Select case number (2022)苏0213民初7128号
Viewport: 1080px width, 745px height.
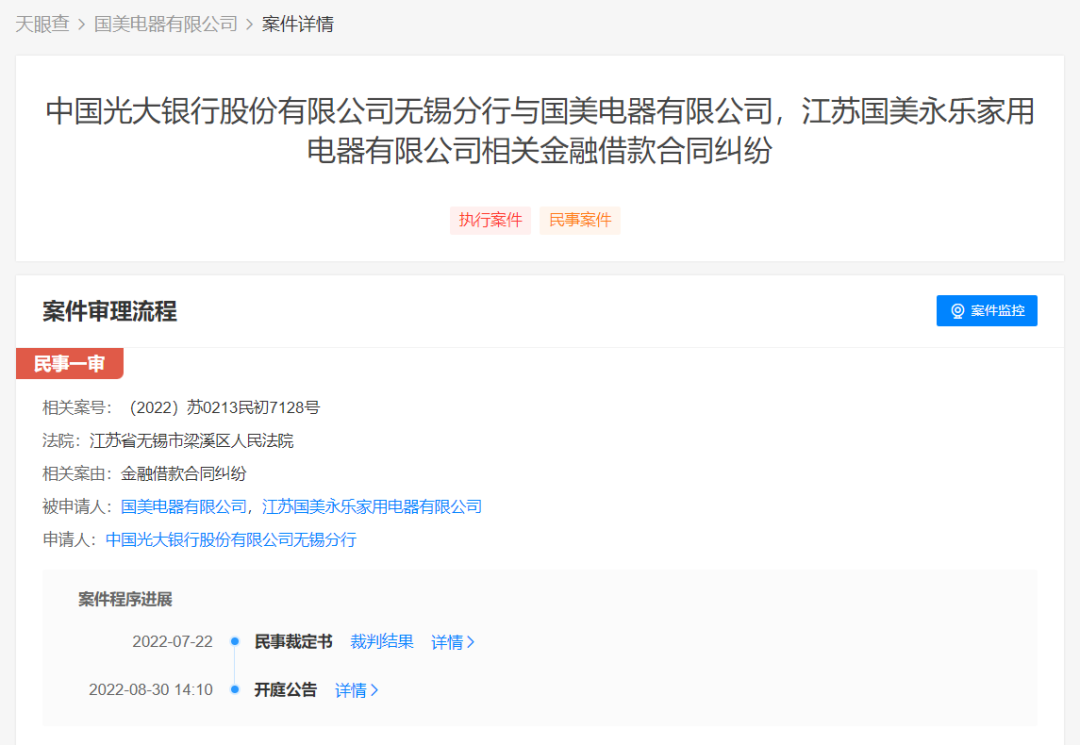coord(224,408)
